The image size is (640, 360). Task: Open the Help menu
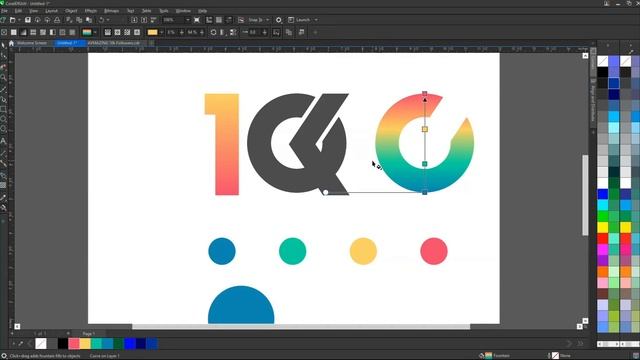point(202,11)
